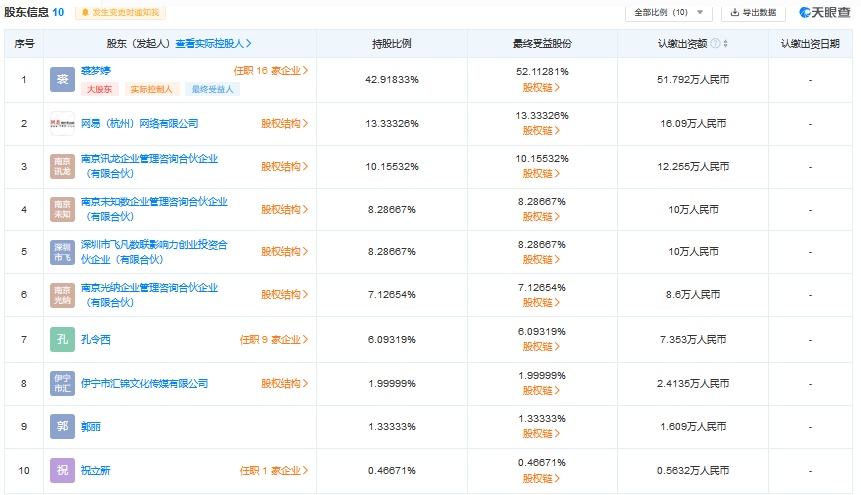Click the 实际控制人 tag
The height and width of the screenshot is (495, 861).
click(152, 89)
